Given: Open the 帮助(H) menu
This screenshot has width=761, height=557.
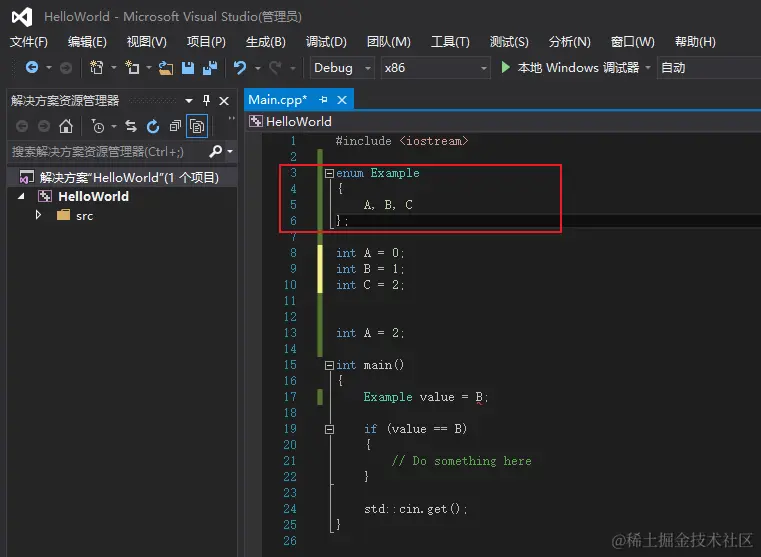Looking at the screenshot, I should (x=695, y=42).
